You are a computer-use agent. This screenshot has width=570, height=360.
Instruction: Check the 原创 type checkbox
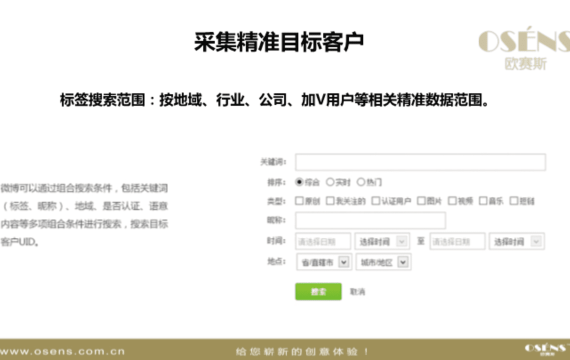tap(299, 201)
